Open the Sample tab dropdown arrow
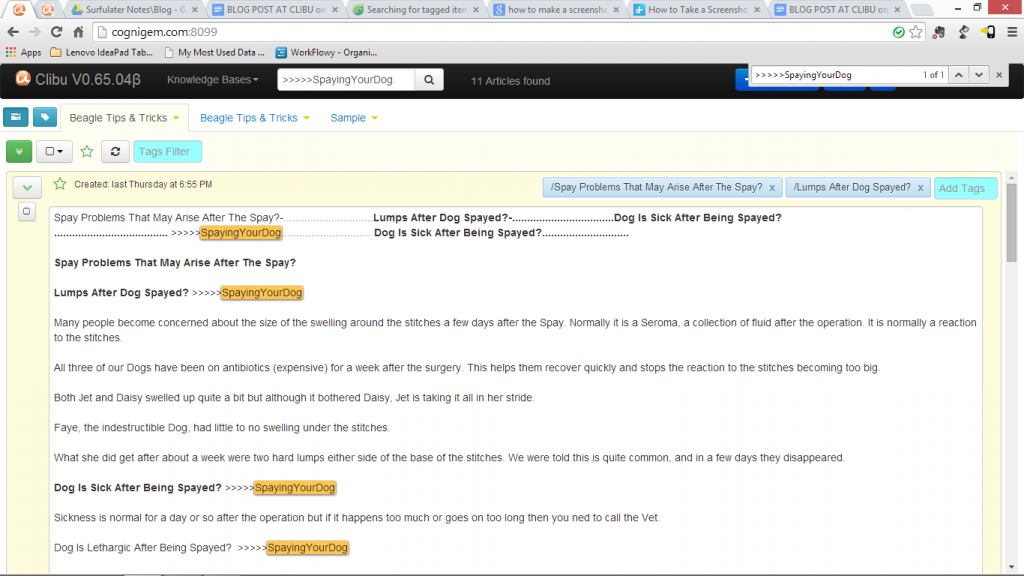The height and width of the screenshot is (576, 1024). 375,118
